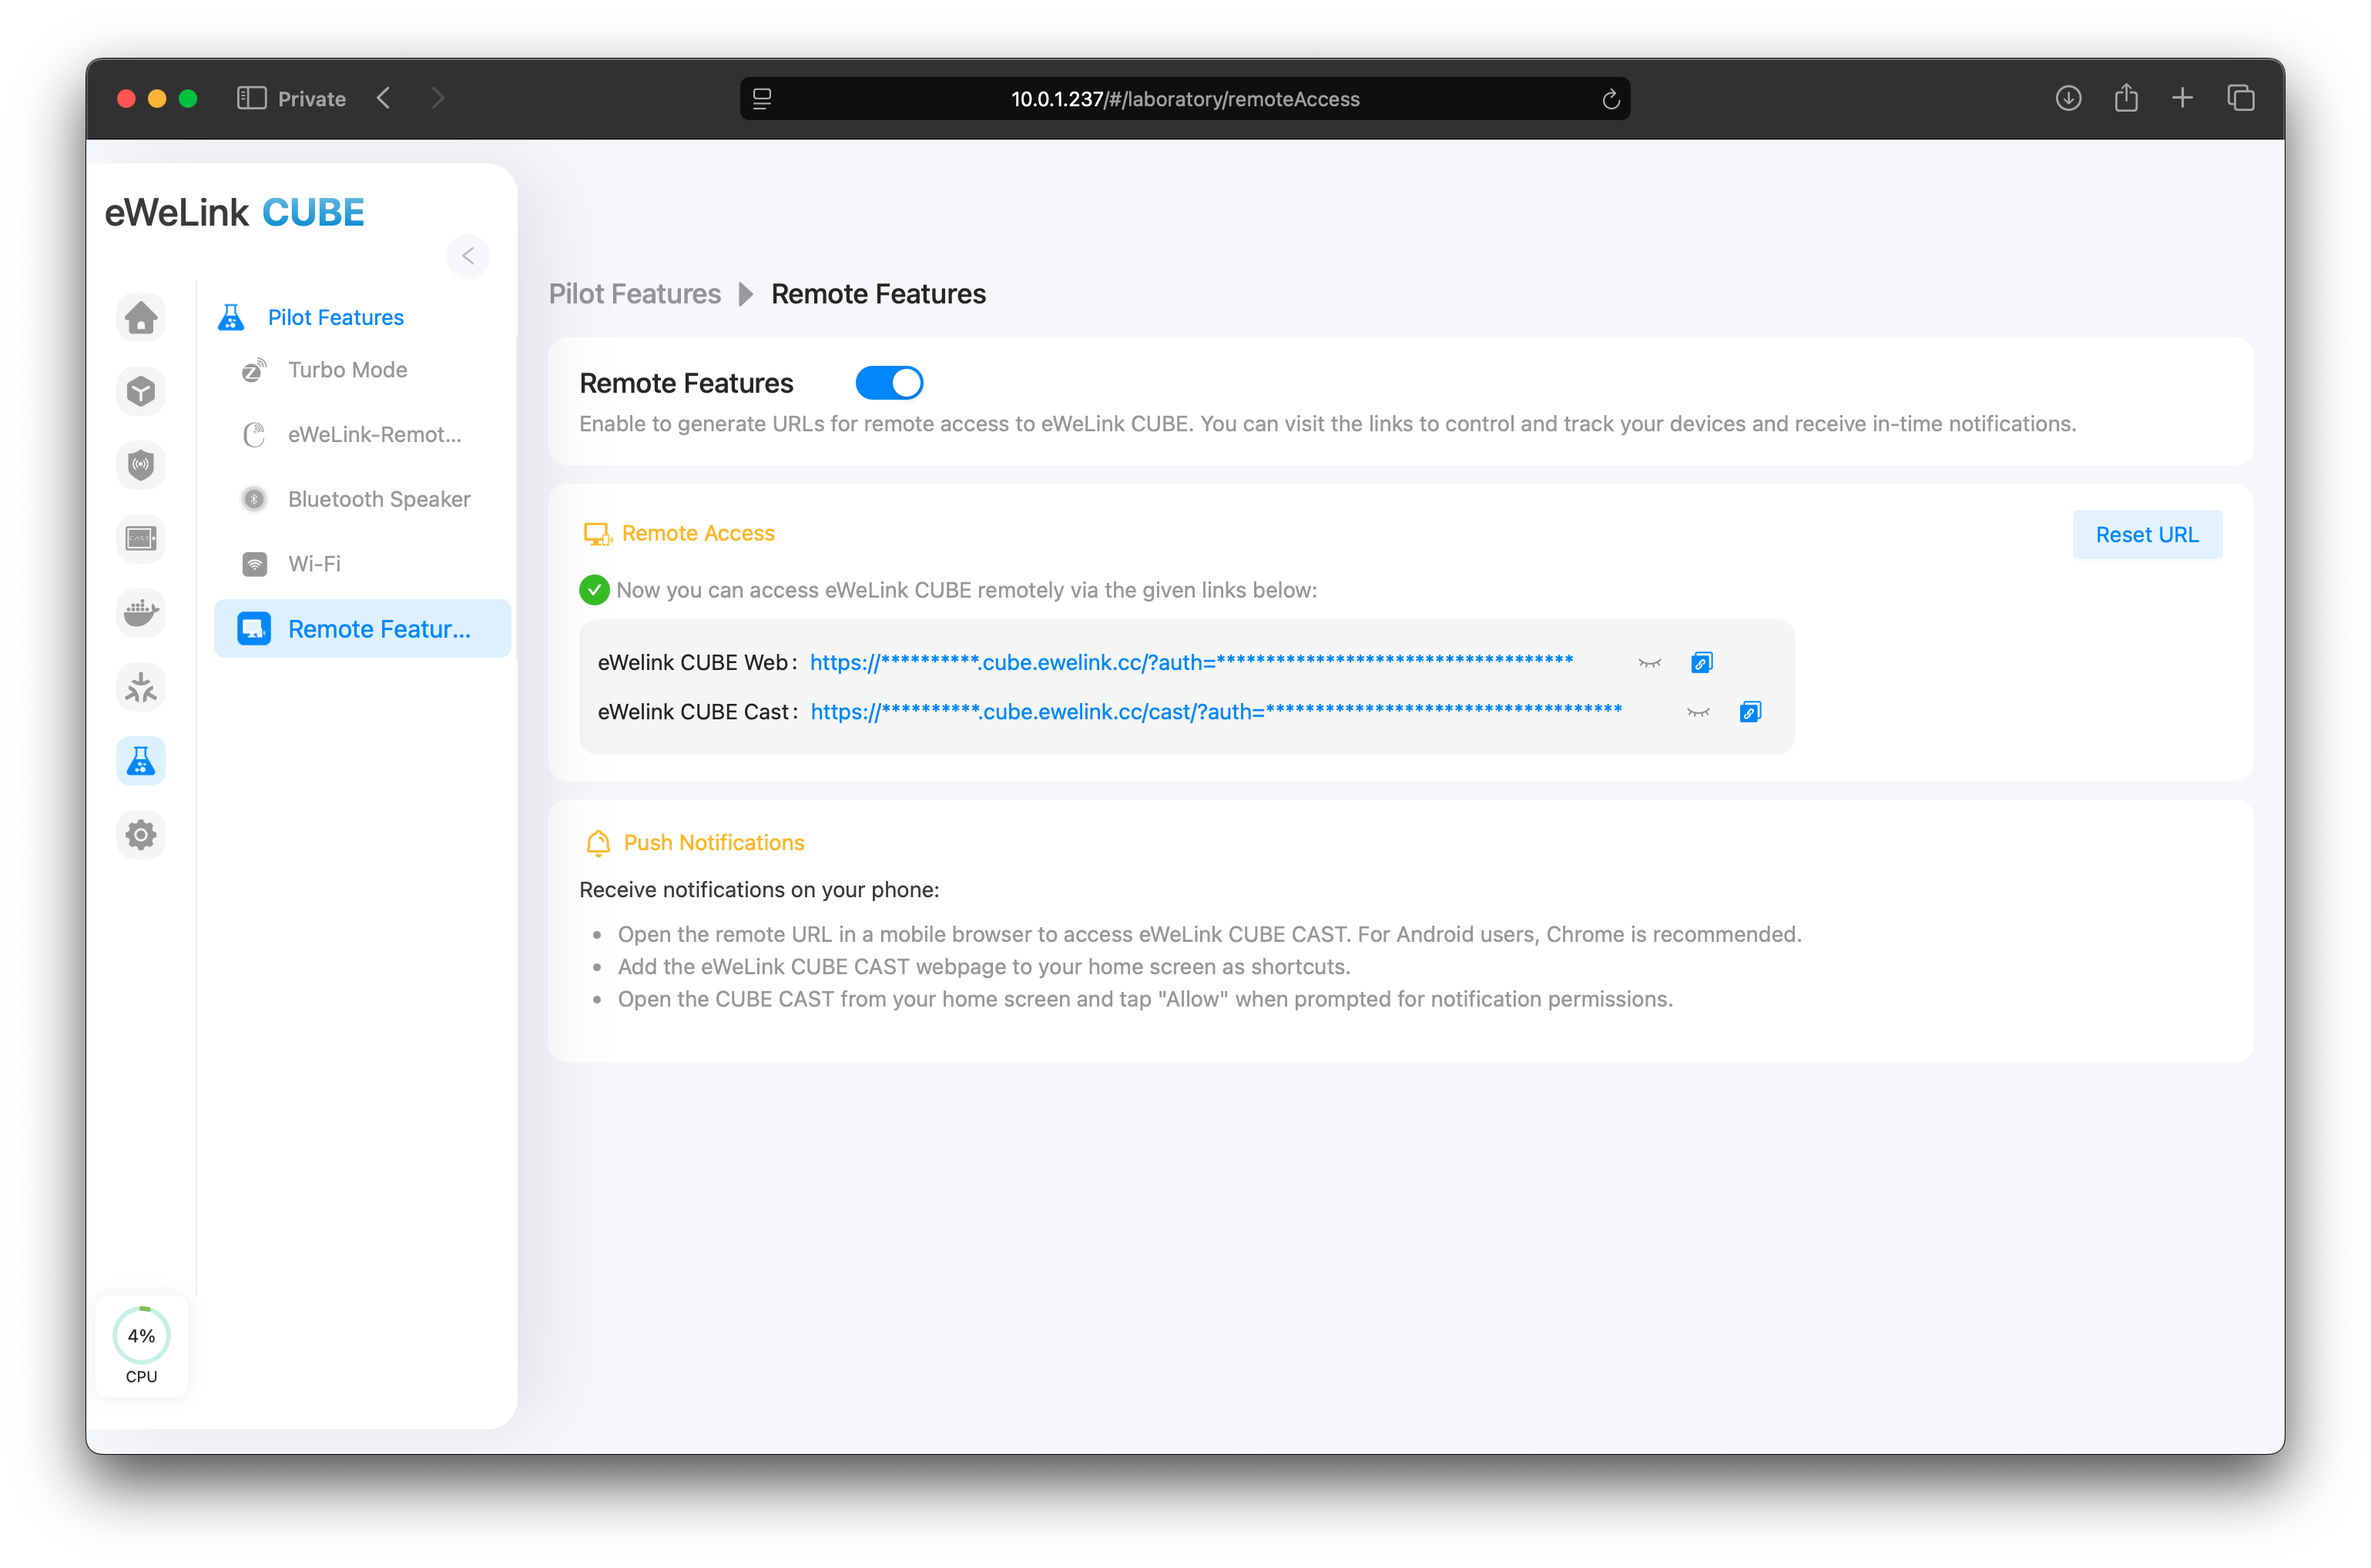
Task: Turn off the Remote Features switch
Action: tap(889, 383)
